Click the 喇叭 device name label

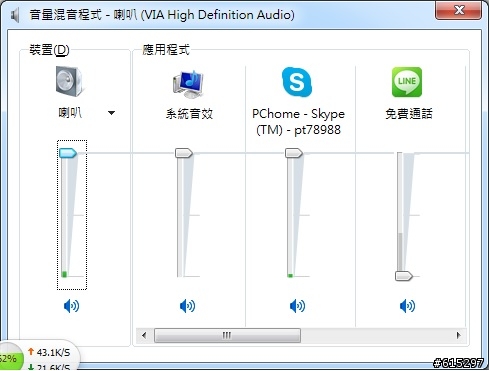[x=70, y=113]
